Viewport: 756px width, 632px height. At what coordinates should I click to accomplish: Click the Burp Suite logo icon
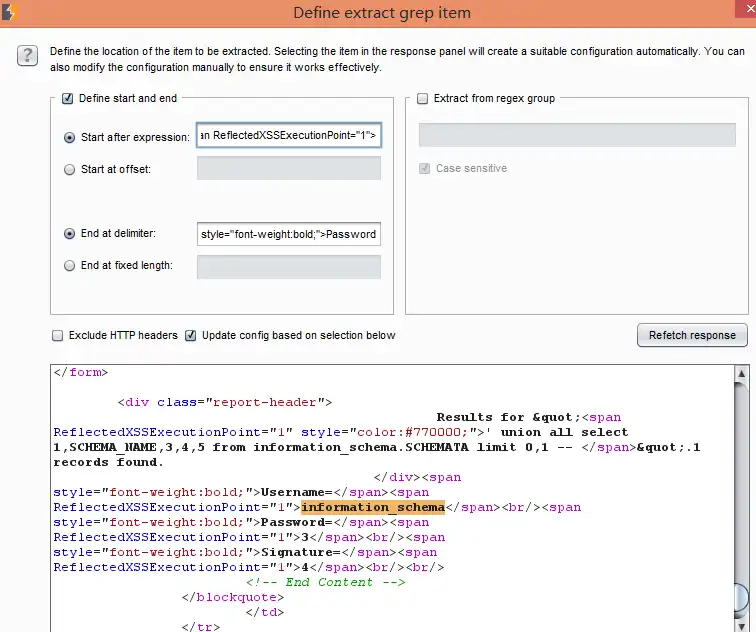coord(9,12)
